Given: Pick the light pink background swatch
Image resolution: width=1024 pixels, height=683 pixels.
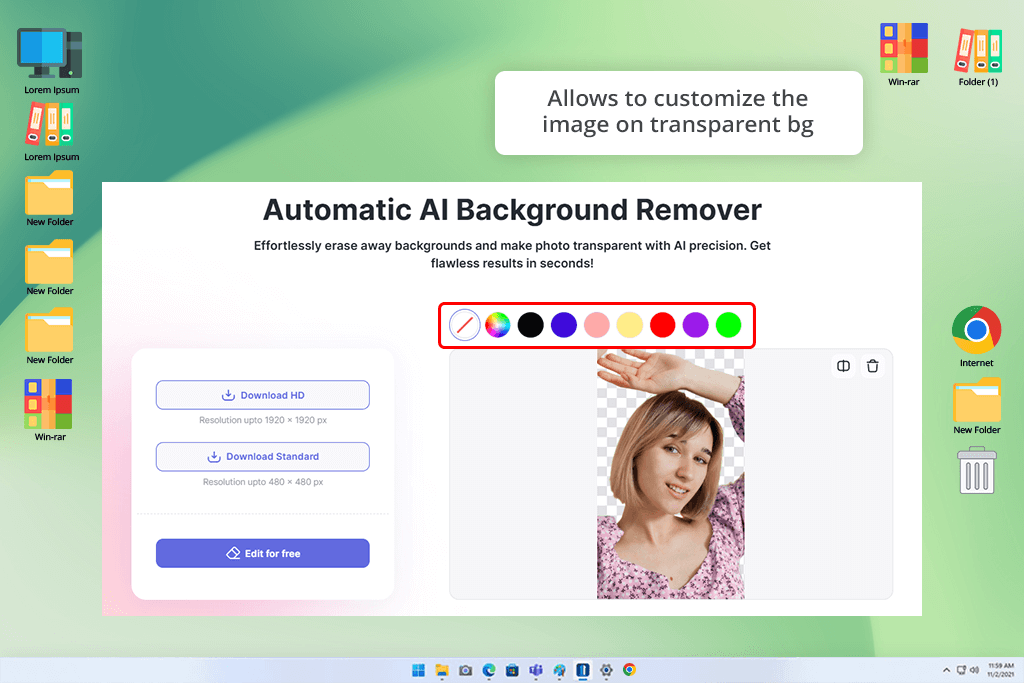Looking at the screenshot, I should 596,325.
